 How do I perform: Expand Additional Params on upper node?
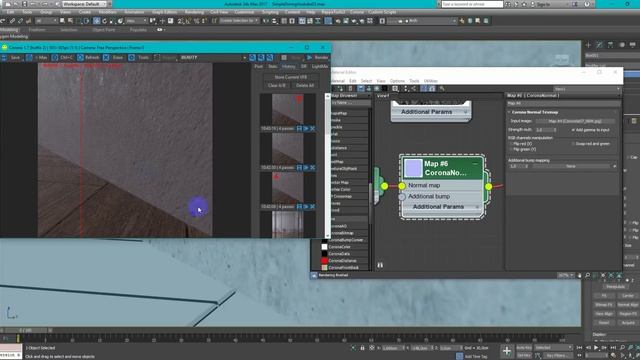pos(465,112)
